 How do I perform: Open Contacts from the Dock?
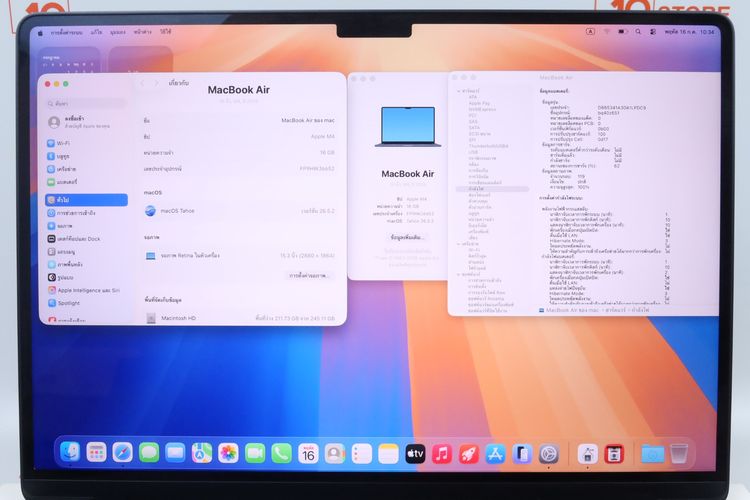tap(335, 454)
